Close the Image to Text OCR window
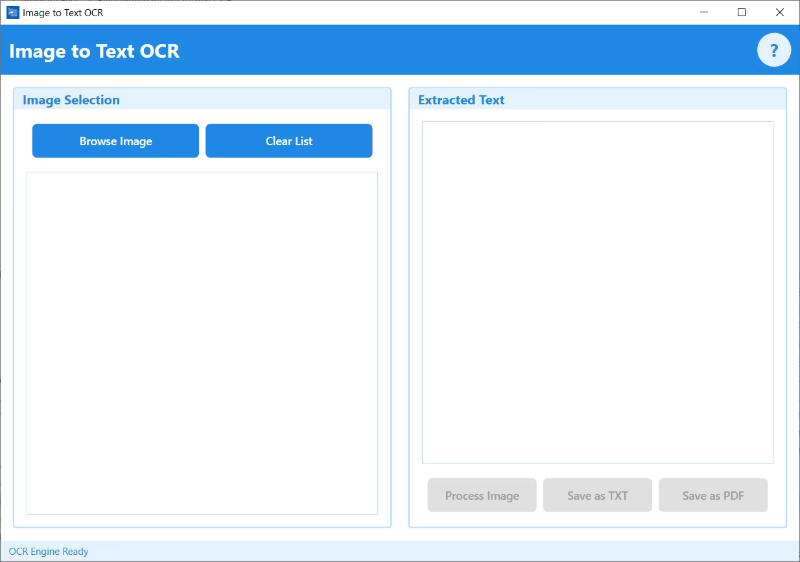 pos(779,12)
